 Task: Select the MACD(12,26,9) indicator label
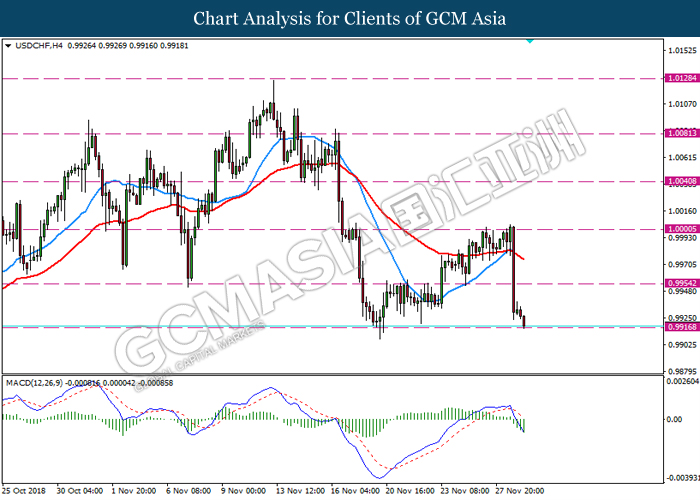click(x=34, y=383)
